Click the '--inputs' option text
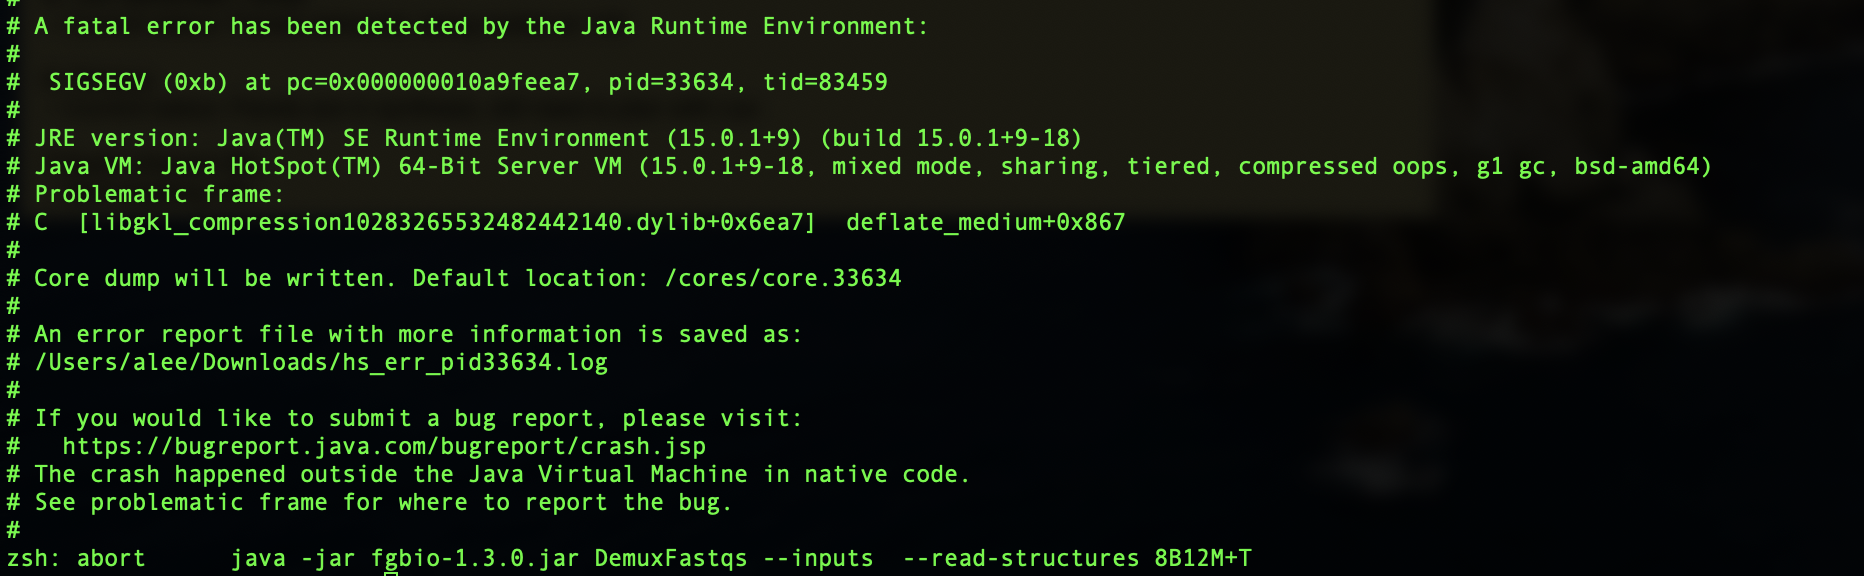1864x576 pixels. 818,559
